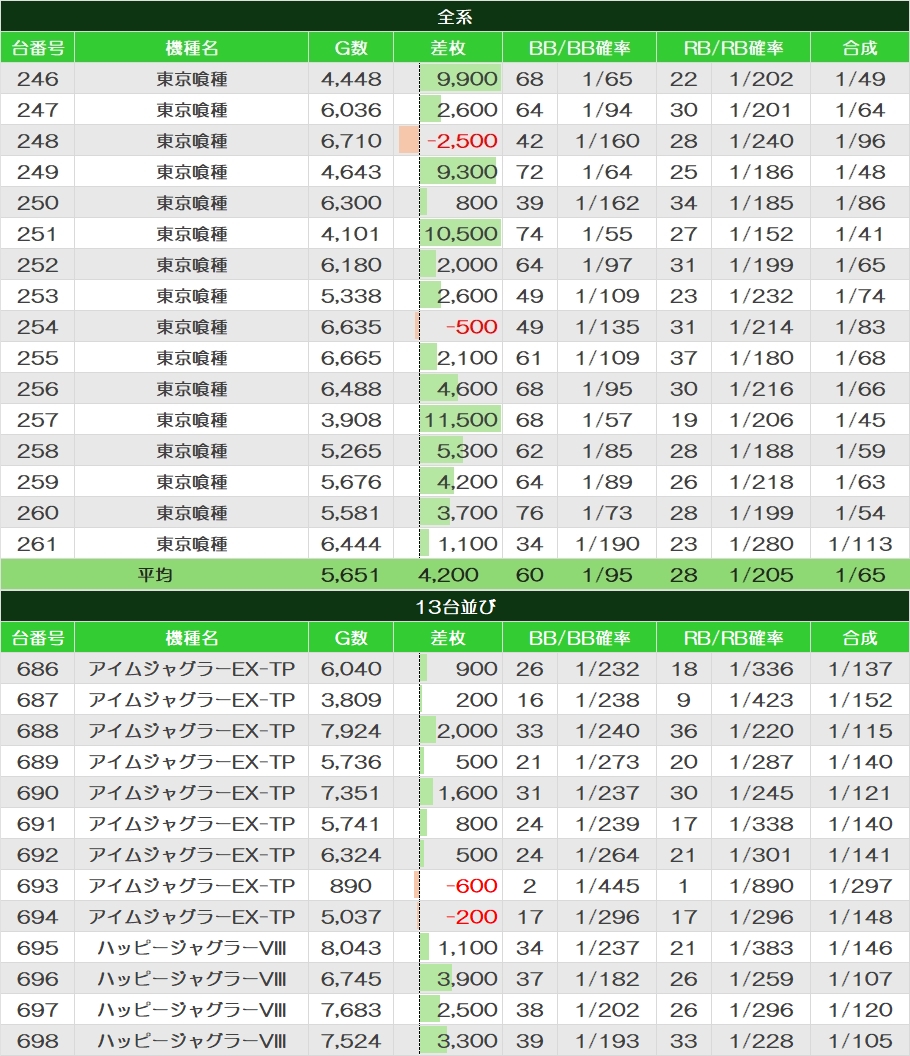Click the 全系 section title bar
Image resolution: width=910 pixels, height=1056 pixels.
click(455, 16)
